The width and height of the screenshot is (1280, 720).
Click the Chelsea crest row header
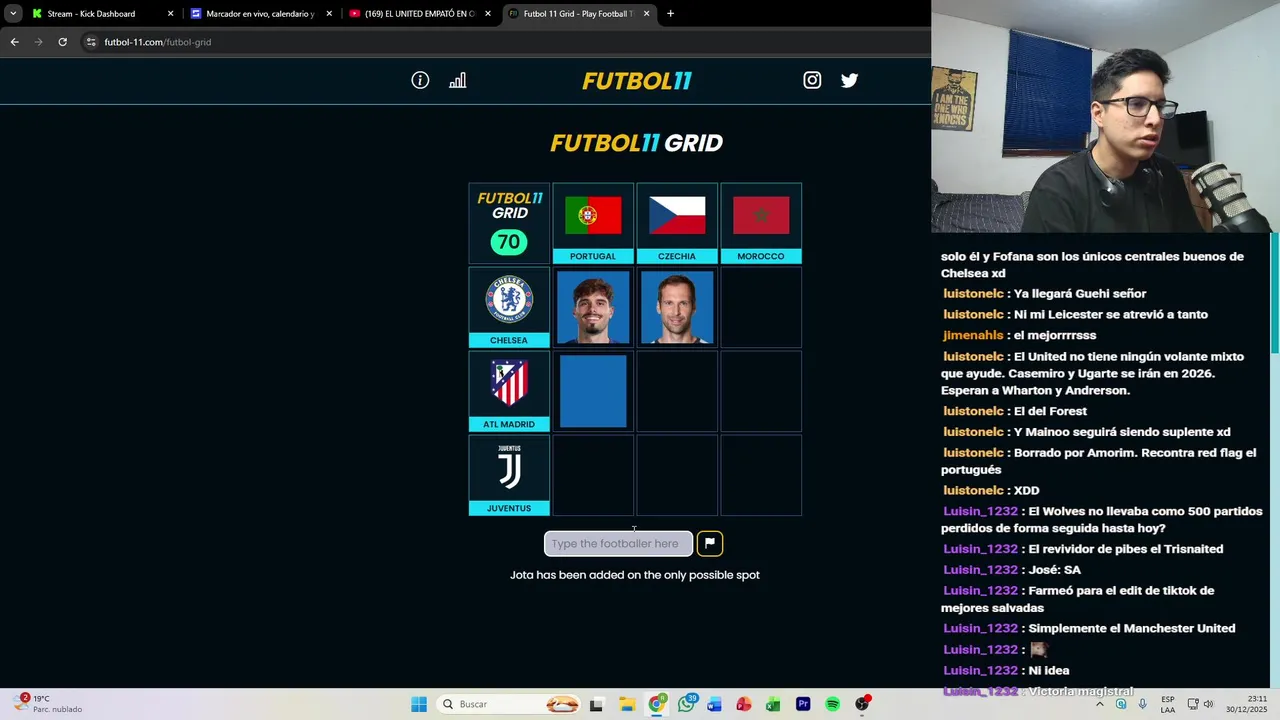(x=509, y=307)
